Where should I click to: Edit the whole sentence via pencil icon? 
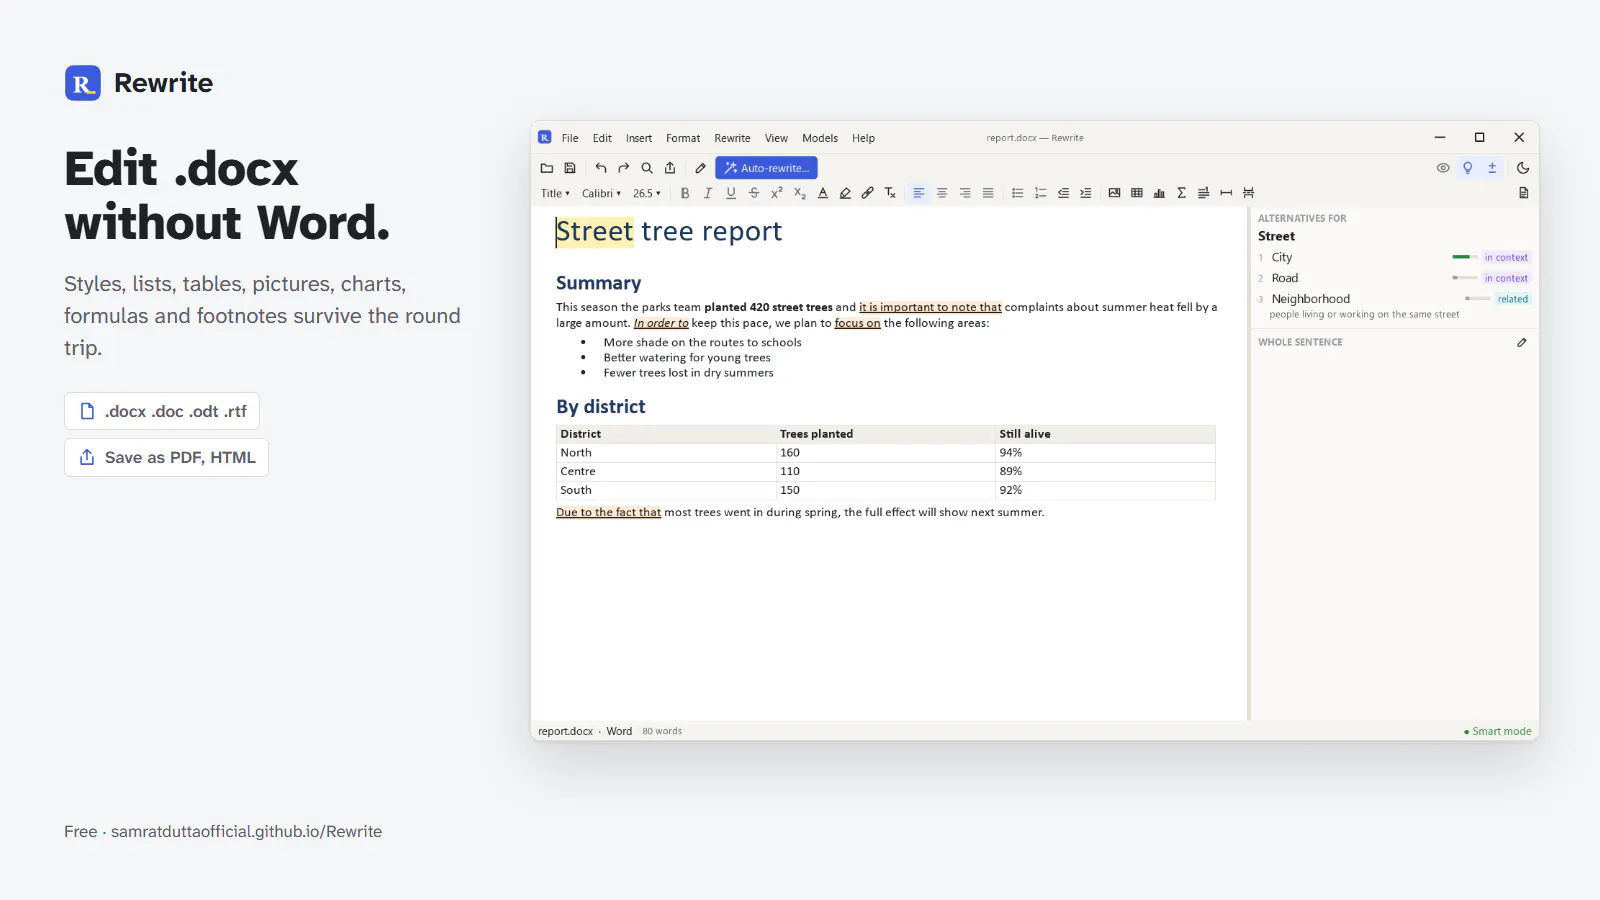(1522, 342)
